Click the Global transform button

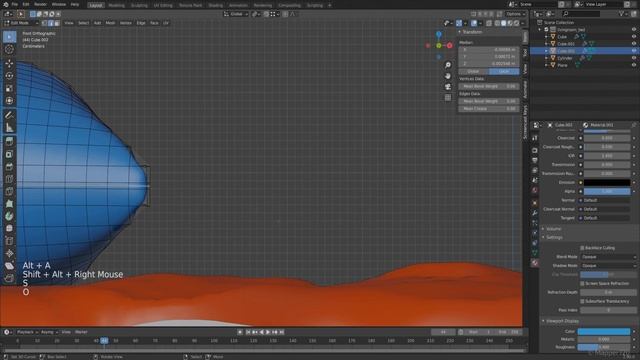click(x=473, y=71)
